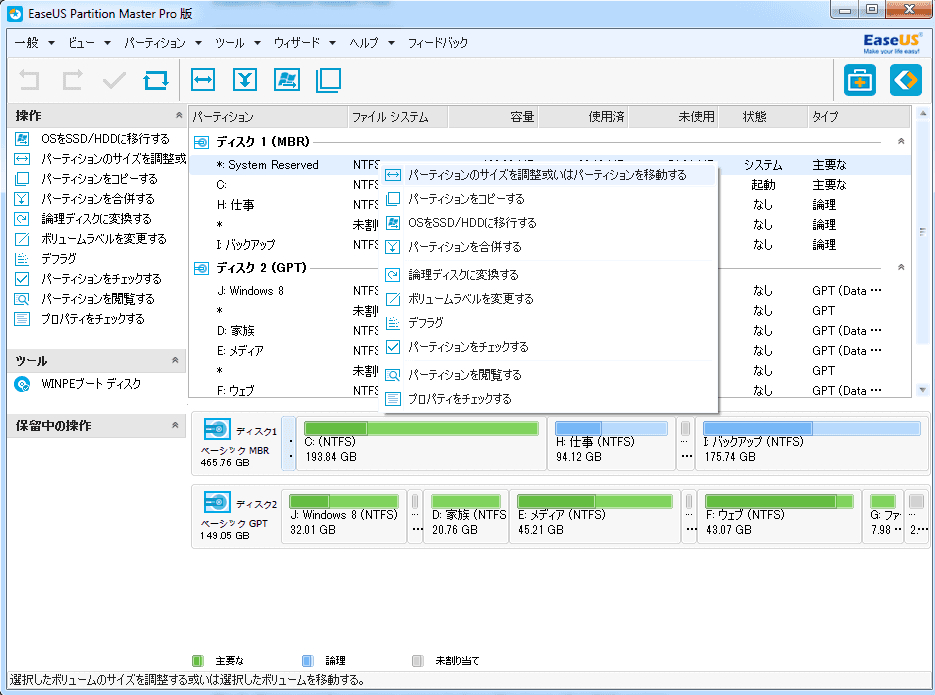Choose context menu item パーティションのサイズを調整或いはパーティションを移動する

coord(548,175)
